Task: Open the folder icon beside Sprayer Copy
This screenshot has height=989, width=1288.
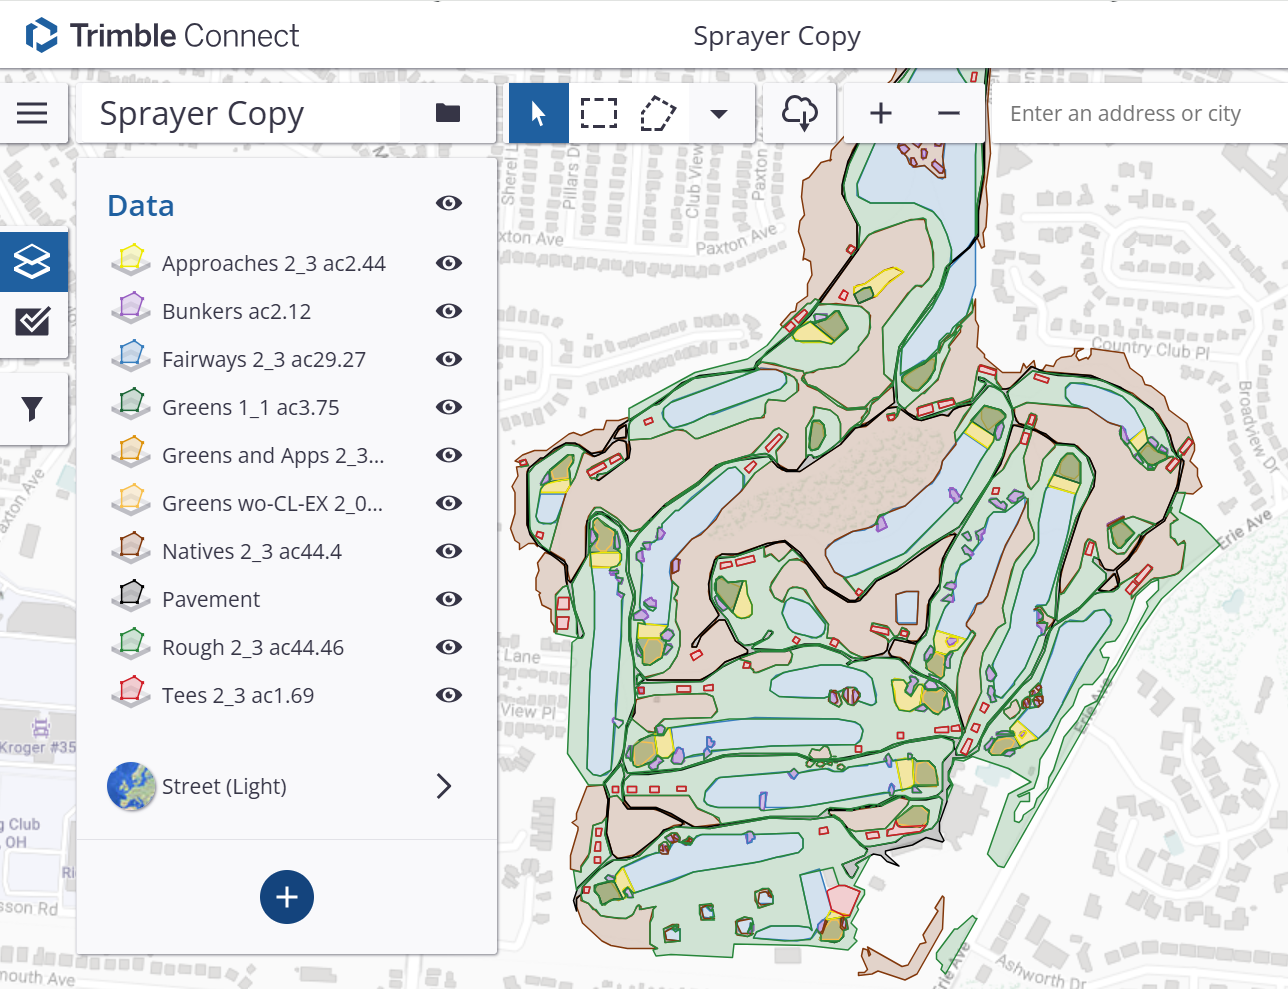Action: (x=448, y=113)
